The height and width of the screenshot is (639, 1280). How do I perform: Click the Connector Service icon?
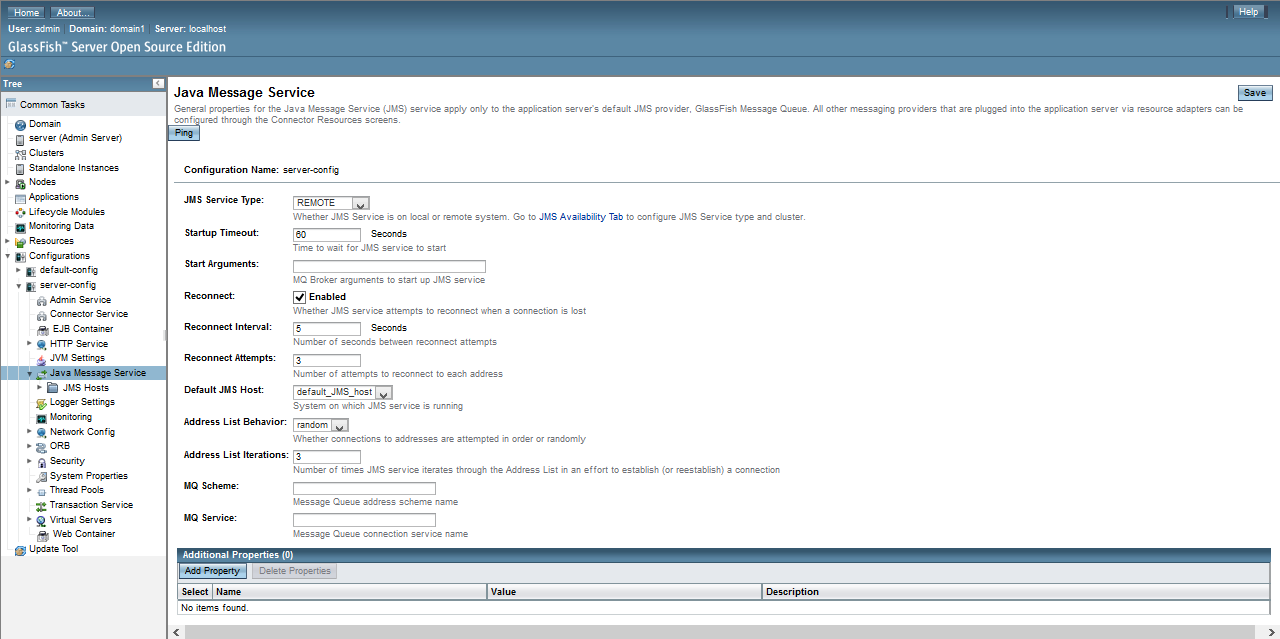(41, 315)
